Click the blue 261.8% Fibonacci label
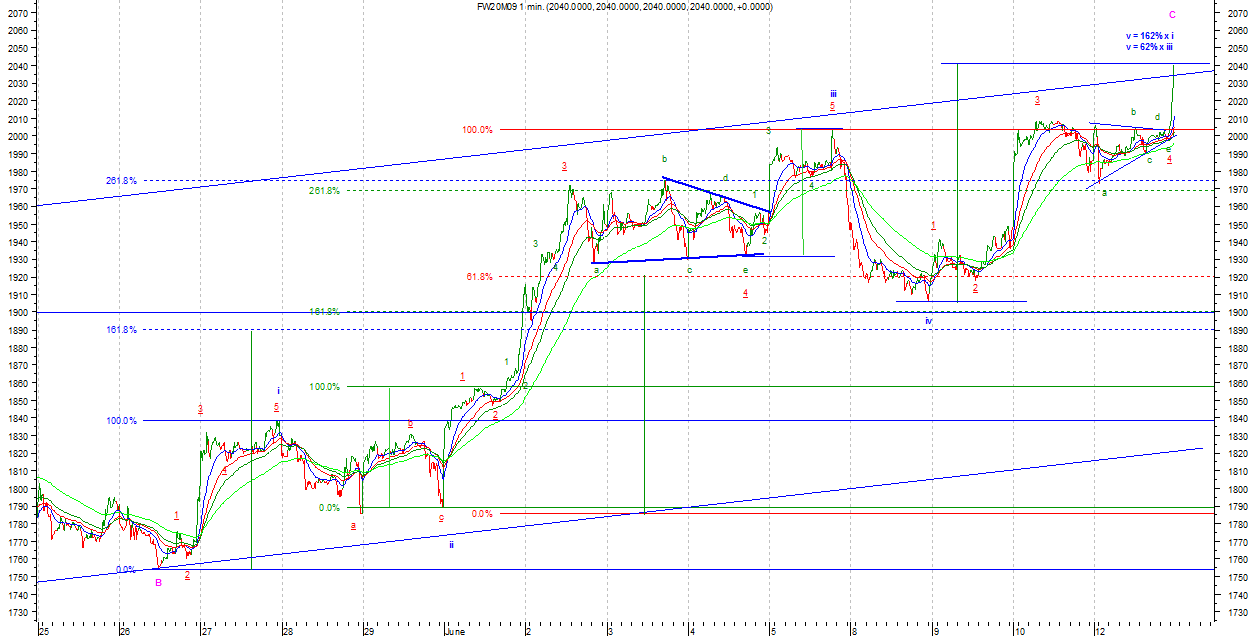Screen dimensions: 1250x636 tap(121, 181)
